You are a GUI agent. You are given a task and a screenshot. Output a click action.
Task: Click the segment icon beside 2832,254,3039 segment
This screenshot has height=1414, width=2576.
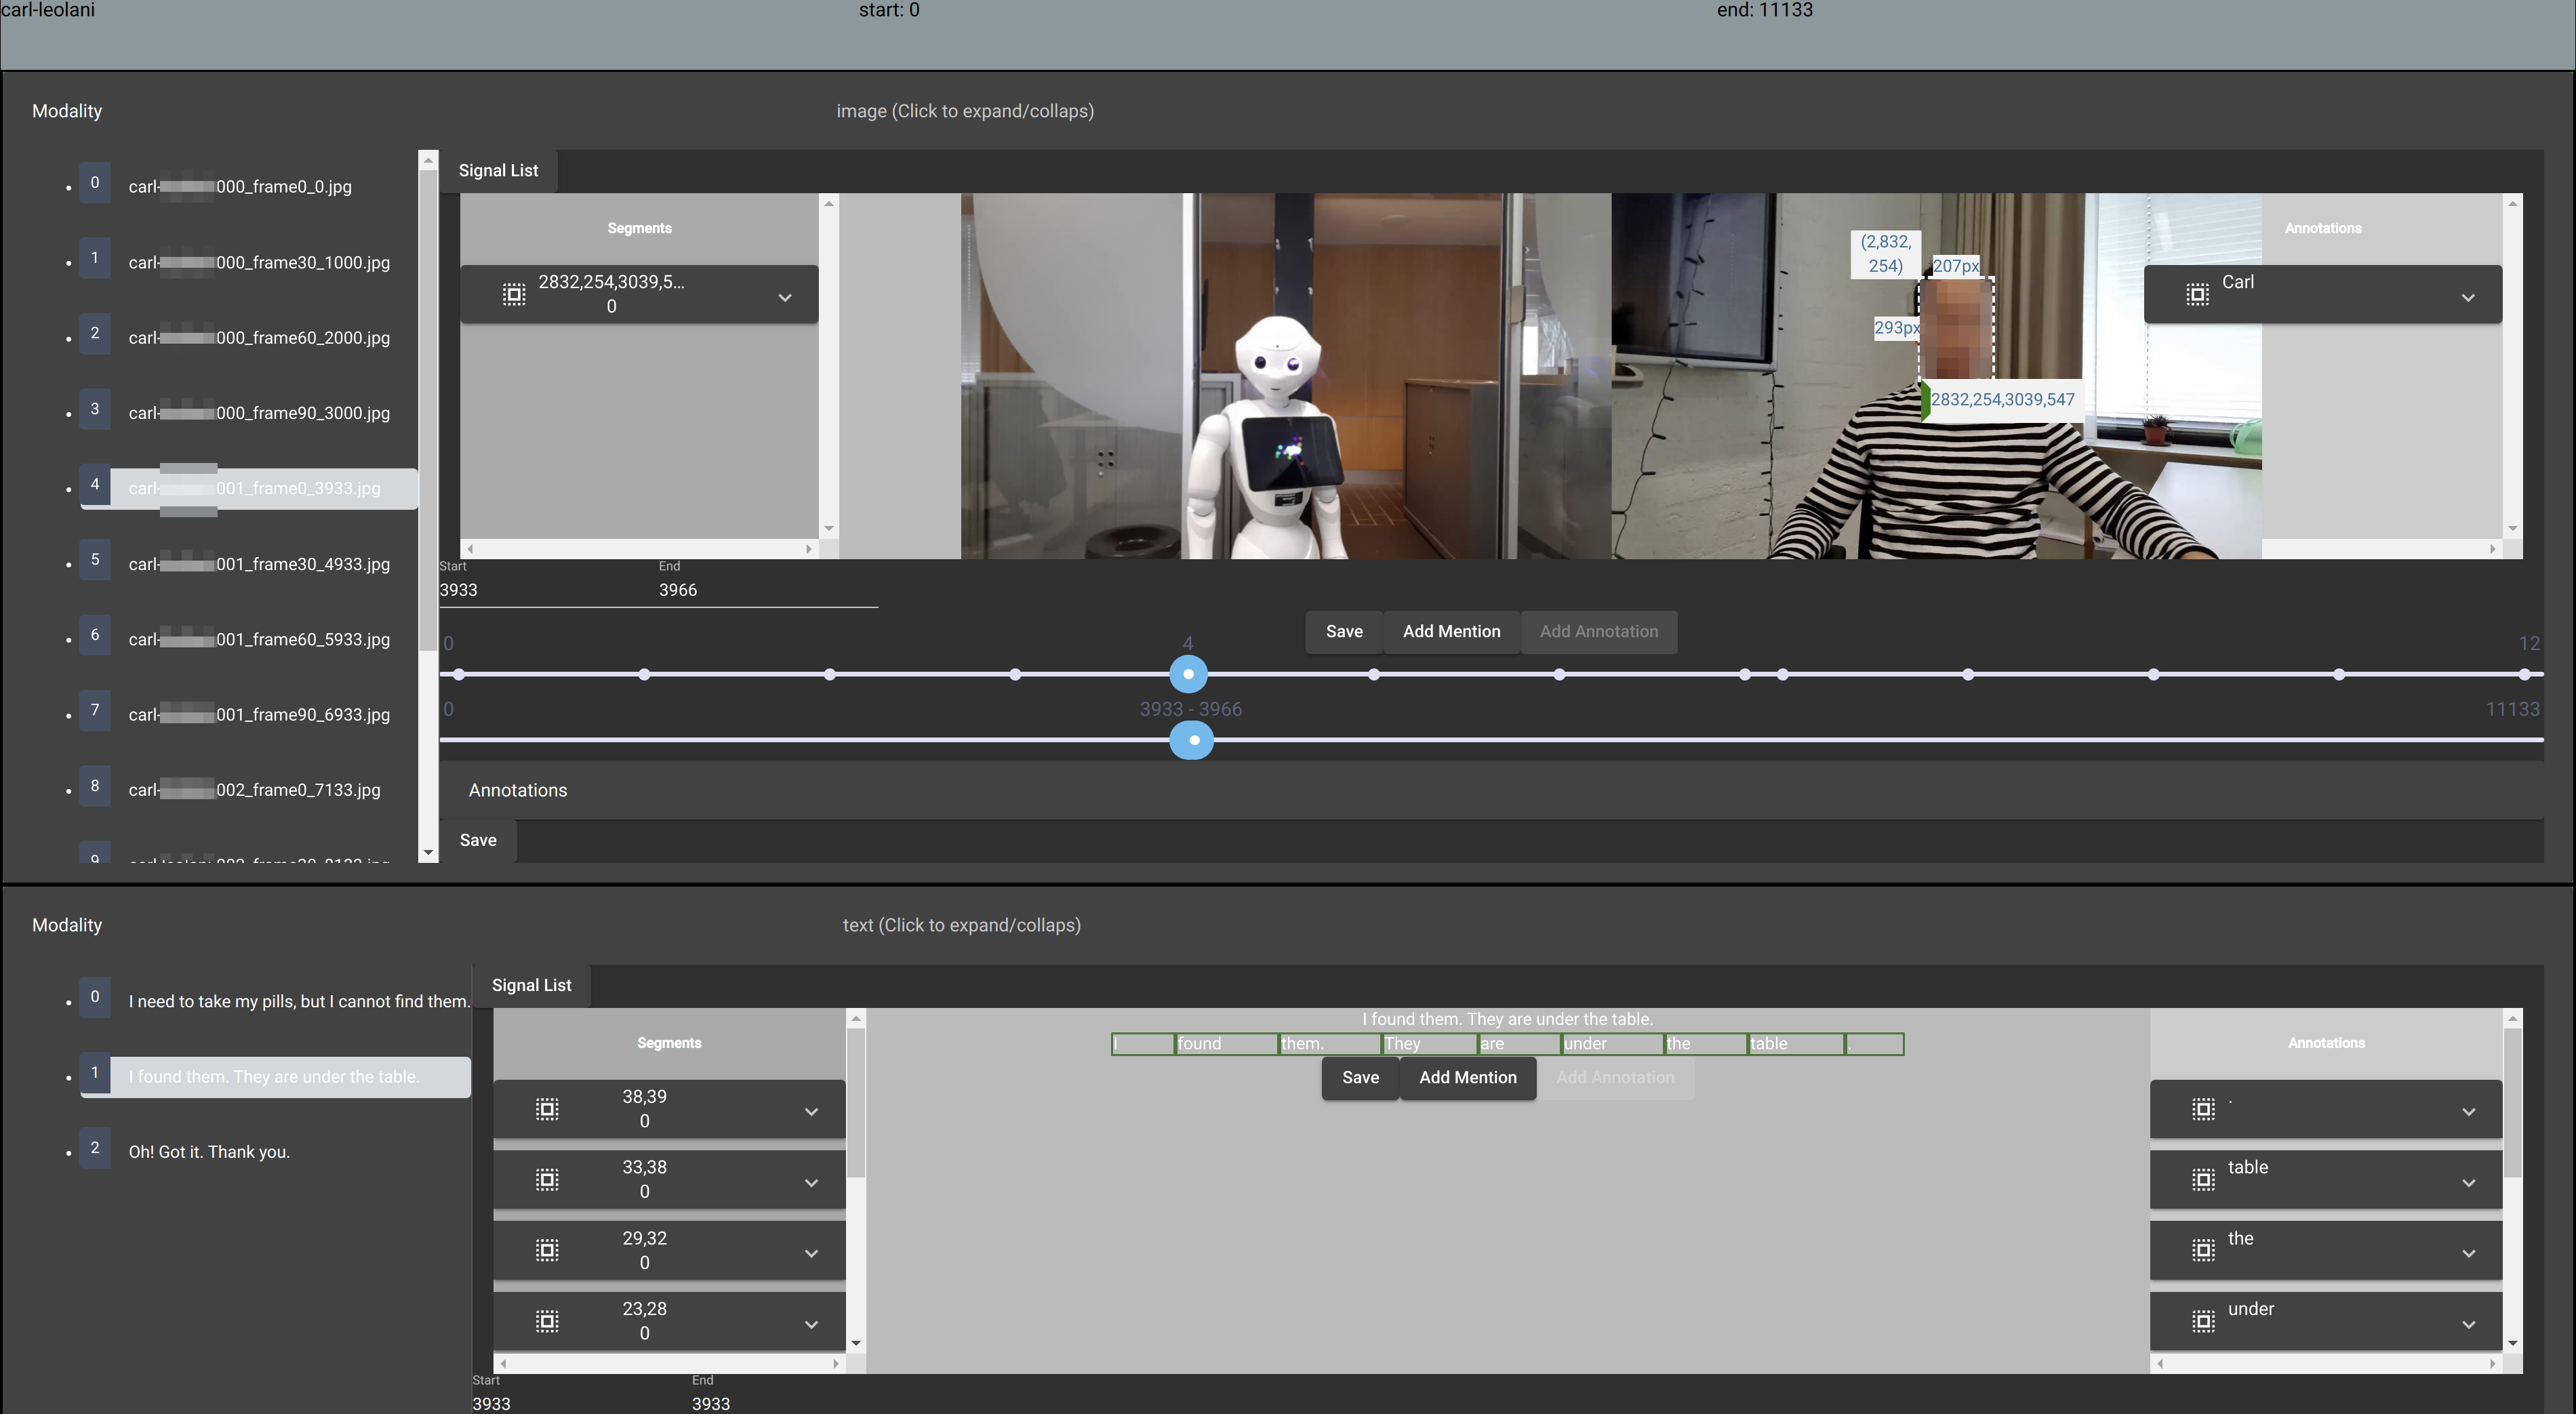(514, 294)
